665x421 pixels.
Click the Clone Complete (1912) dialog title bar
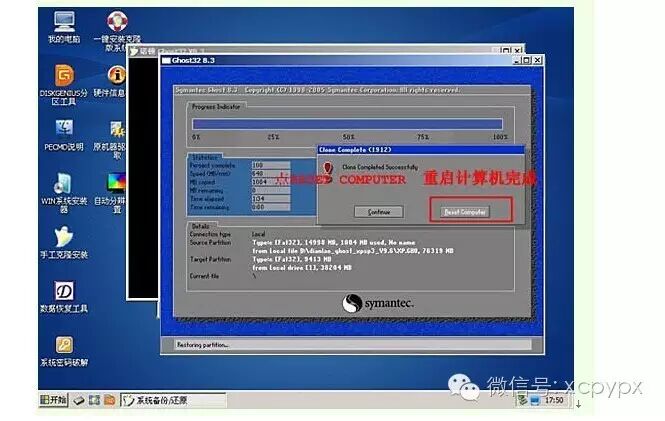coord(421,150)
